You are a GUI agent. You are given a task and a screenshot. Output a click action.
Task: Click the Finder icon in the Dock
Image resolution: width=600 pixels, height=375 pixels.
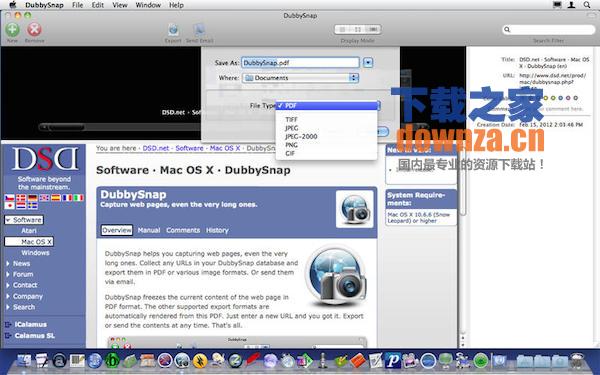(24, 360)
